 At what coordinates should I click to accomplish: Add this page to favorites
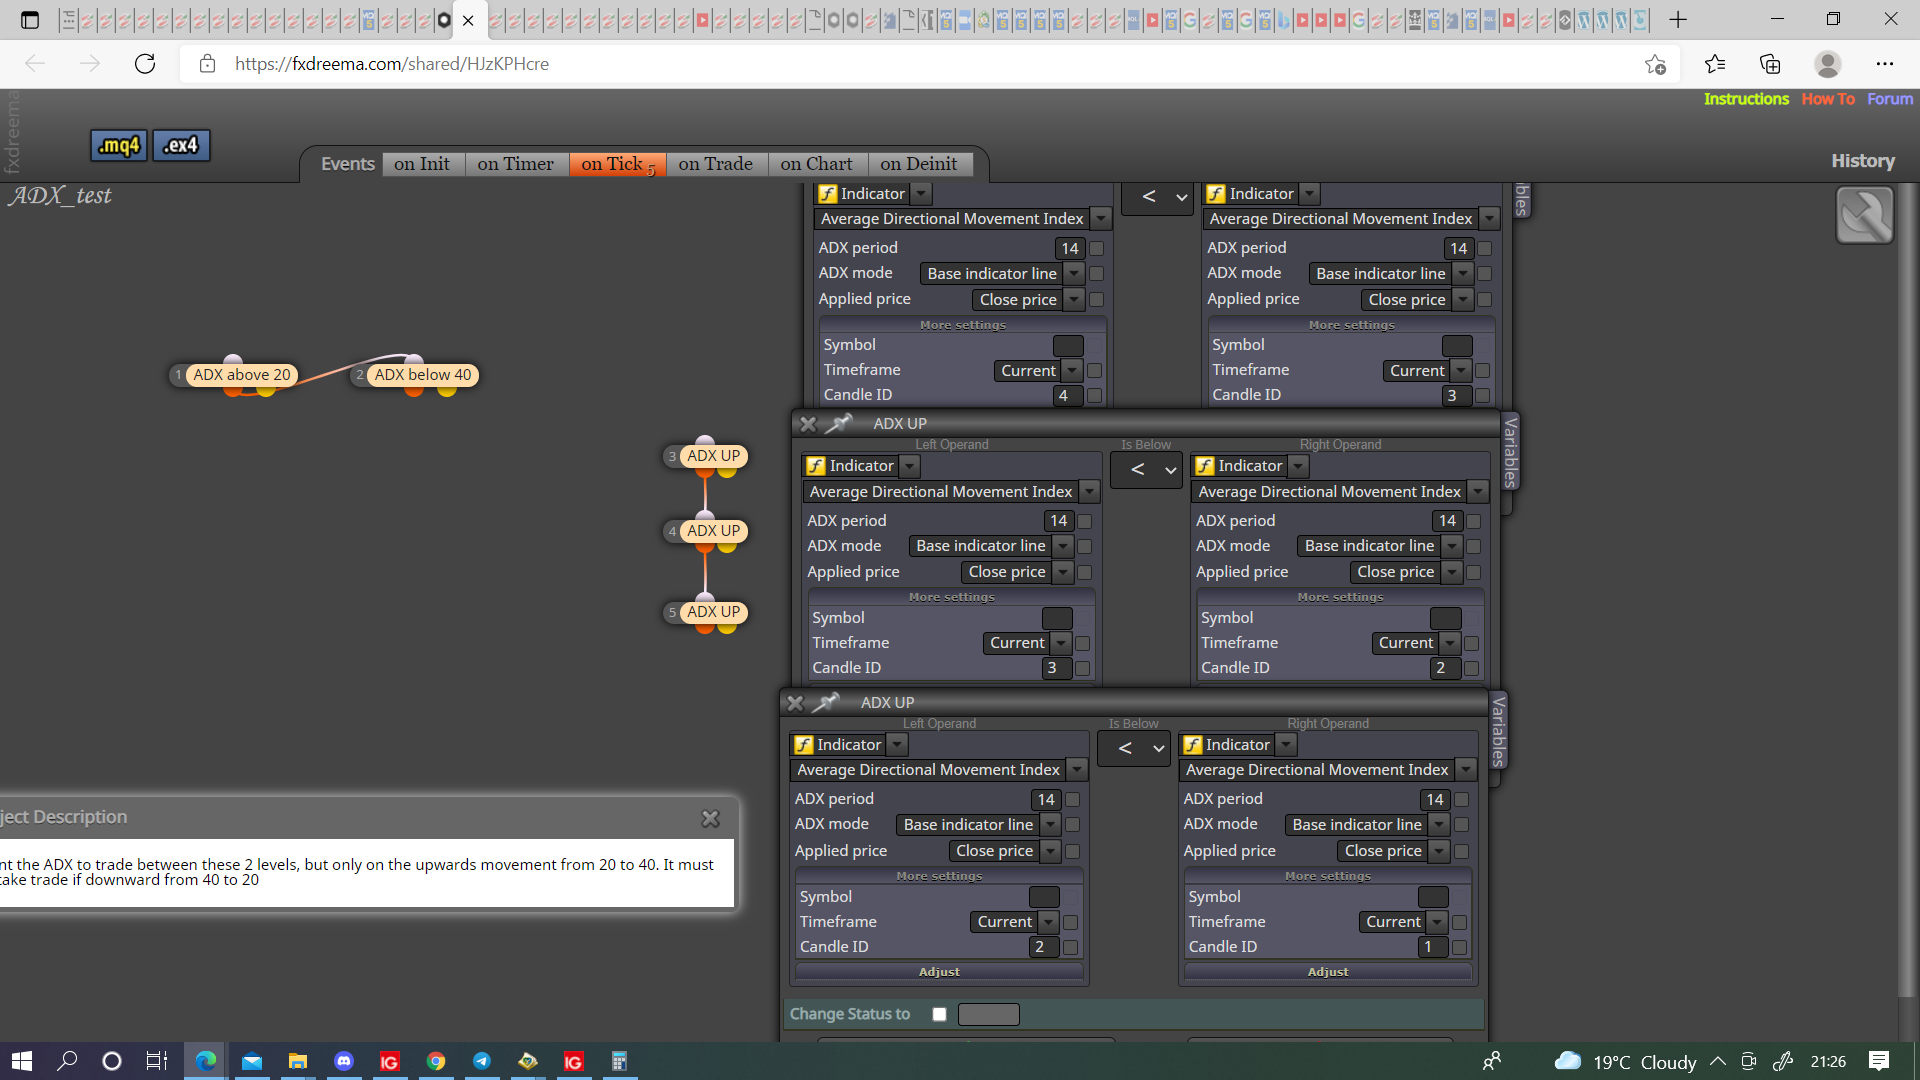tap(1655, 64)
